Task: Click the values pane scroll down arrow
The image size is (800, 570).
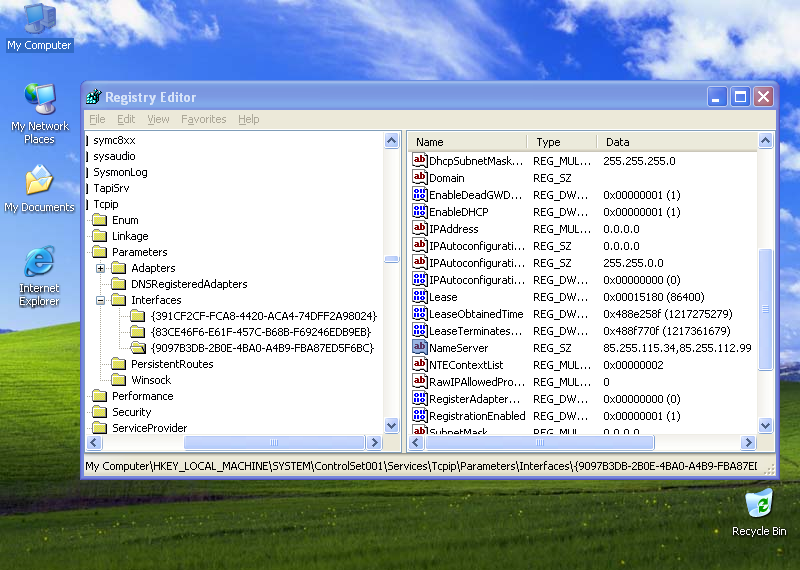Action: click(x=765, y=425)
